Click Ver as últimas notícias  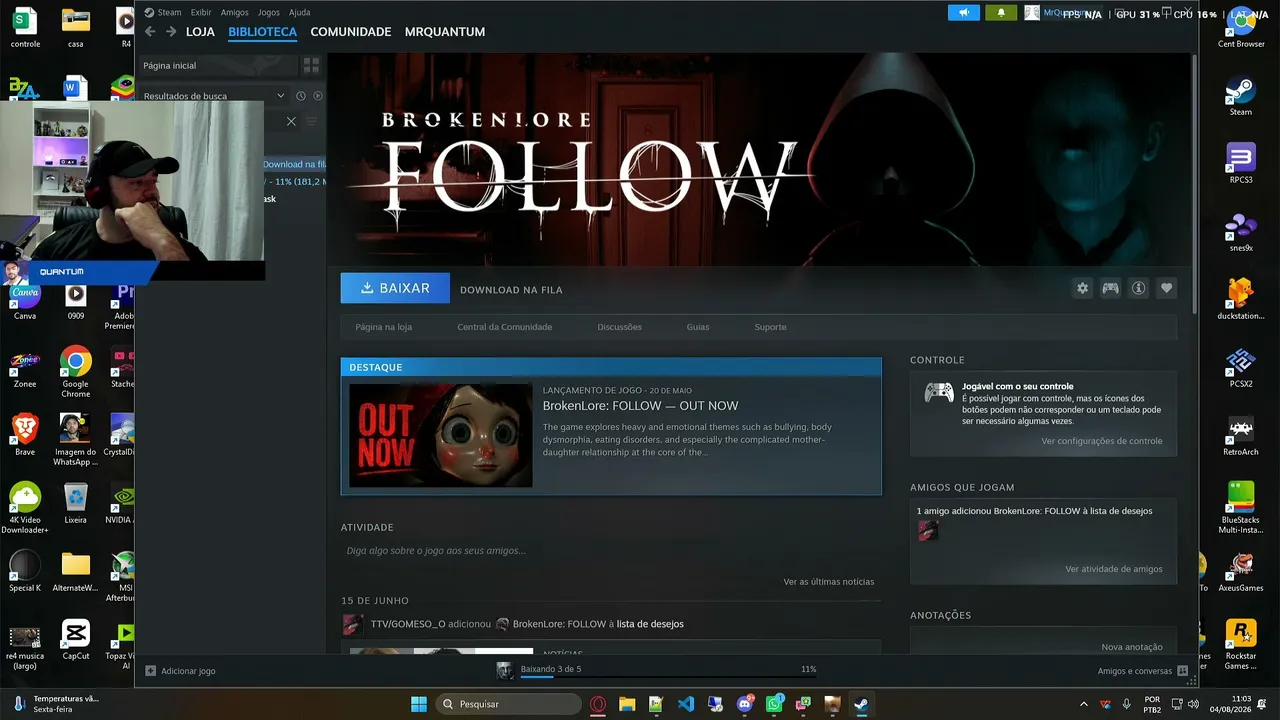[x=829, y=581]
